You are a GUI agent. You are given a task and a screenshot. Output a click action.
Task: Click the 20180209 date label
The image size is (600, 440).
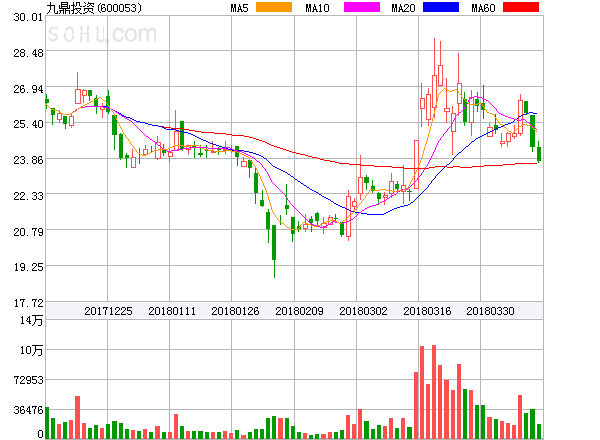[x=299, y=311]
